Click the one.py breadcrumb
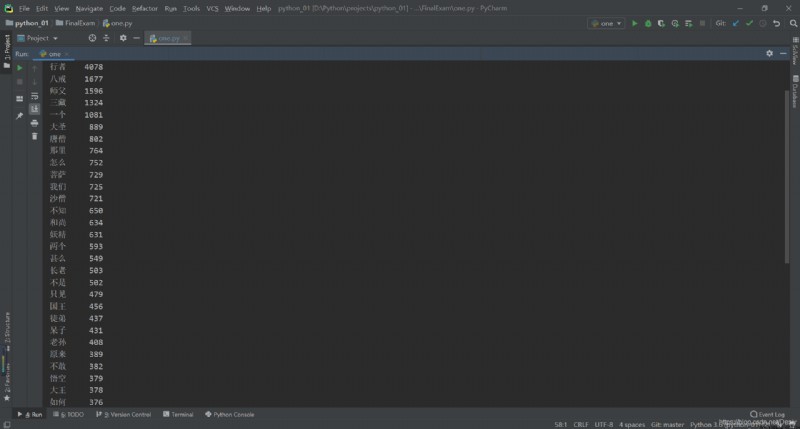800x429 pixels. tap(117, 23)
